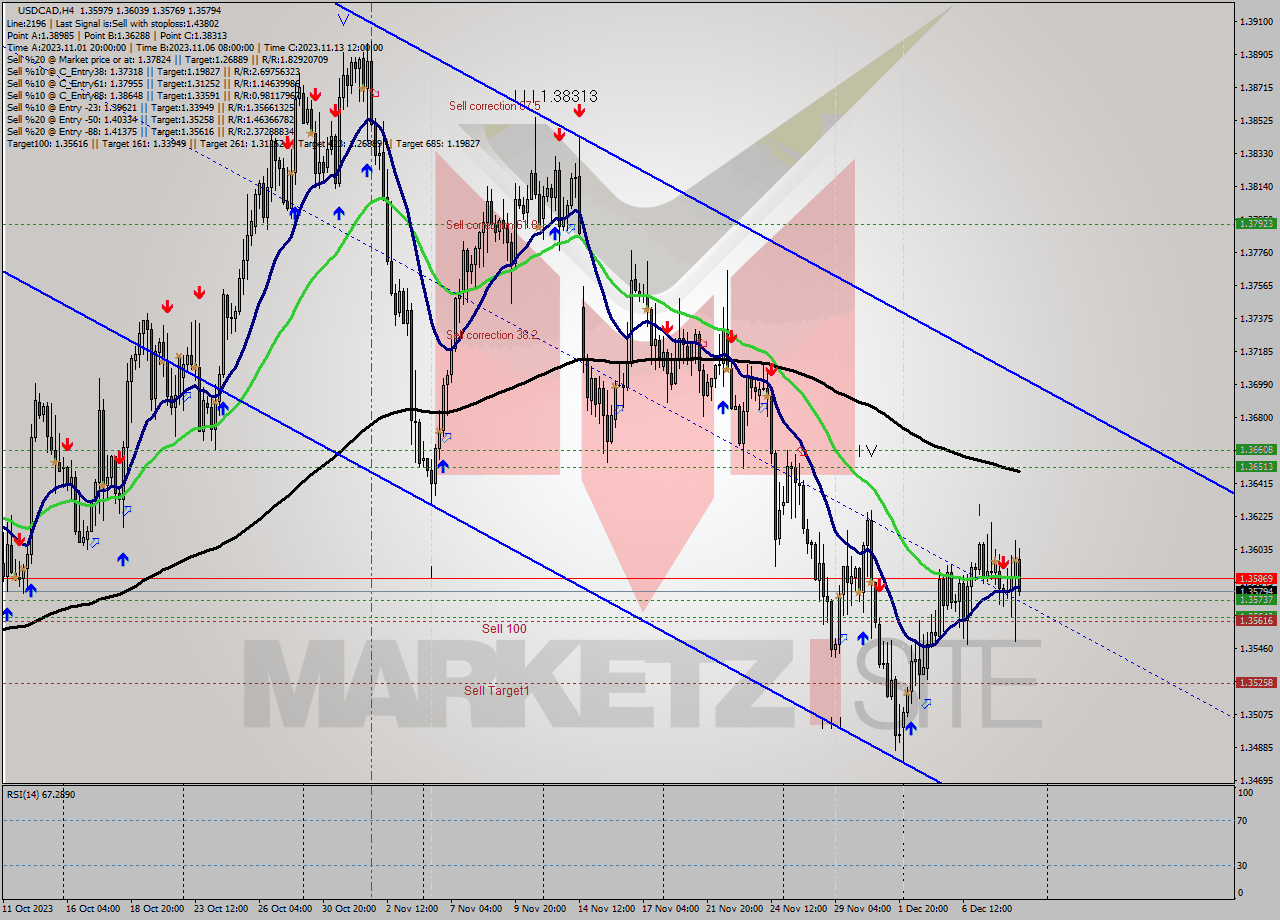1280x920 pixels.
Task: Click the 29 Nov 04:00 time label
Action: (864, 910)
